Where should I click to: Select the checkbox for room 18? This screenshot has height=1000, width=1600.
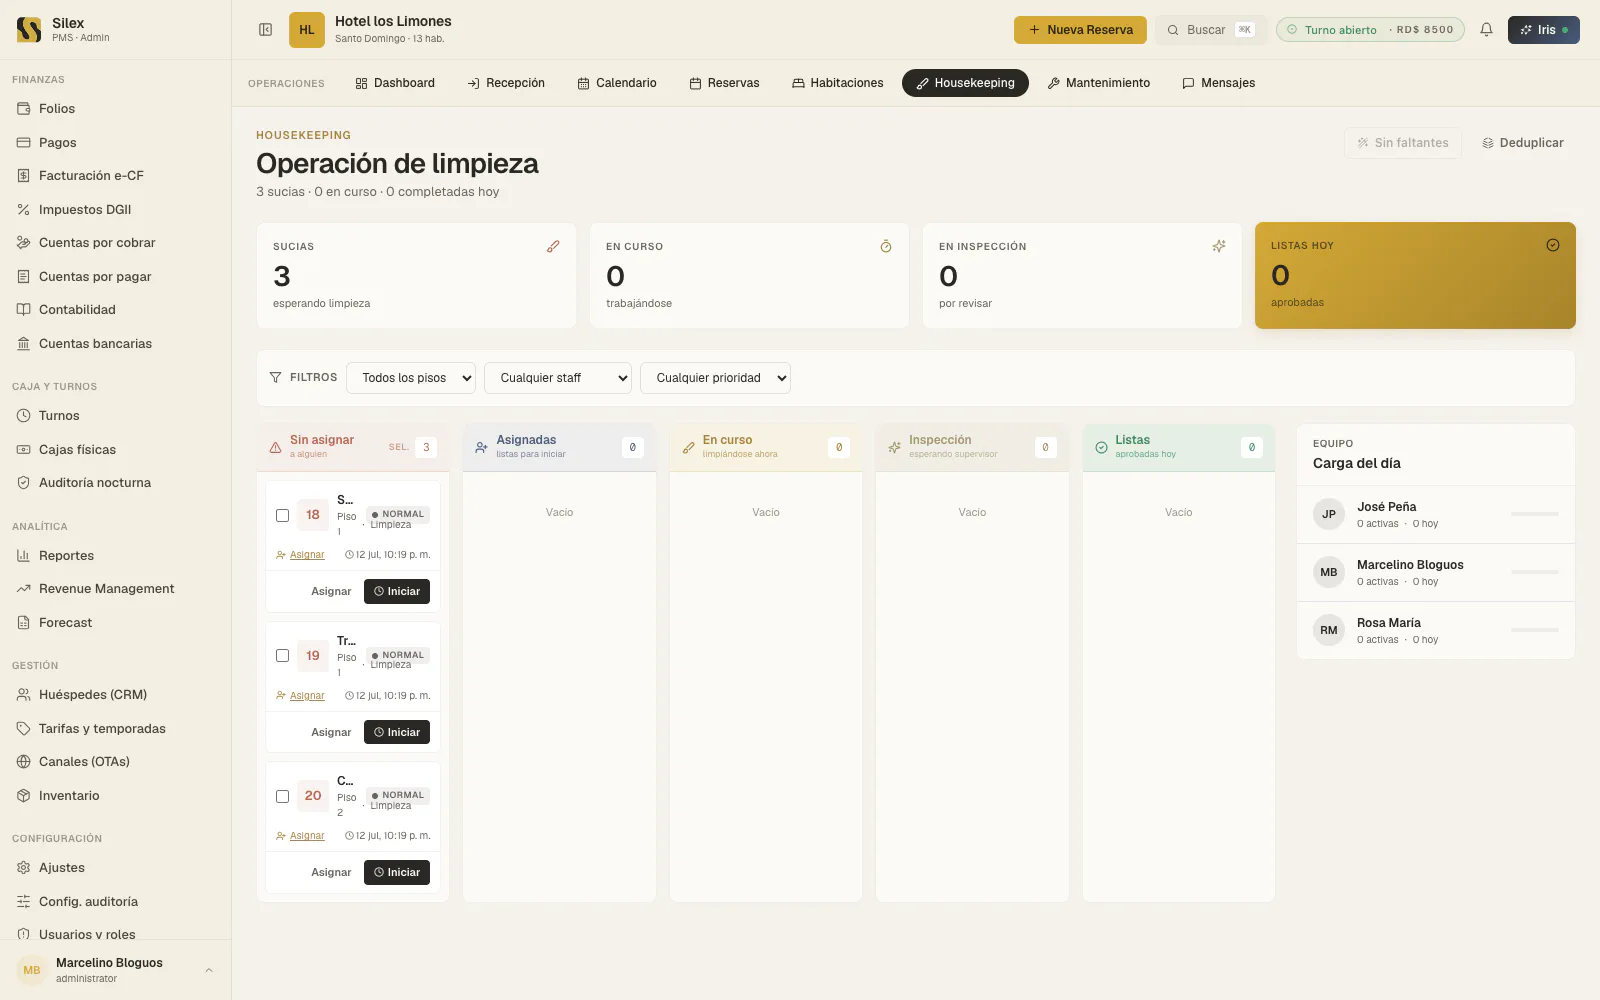pyautogui.click(x=282, y=516)
